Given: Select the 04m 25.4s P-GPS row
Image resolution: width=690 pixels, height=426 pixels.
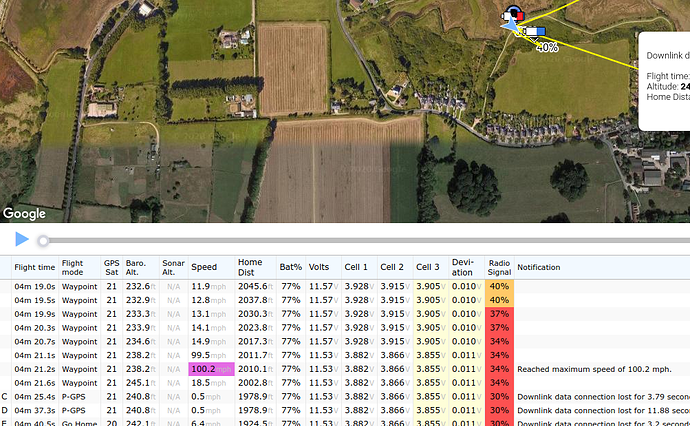Looking at the screenshot, I should point(345,397).
